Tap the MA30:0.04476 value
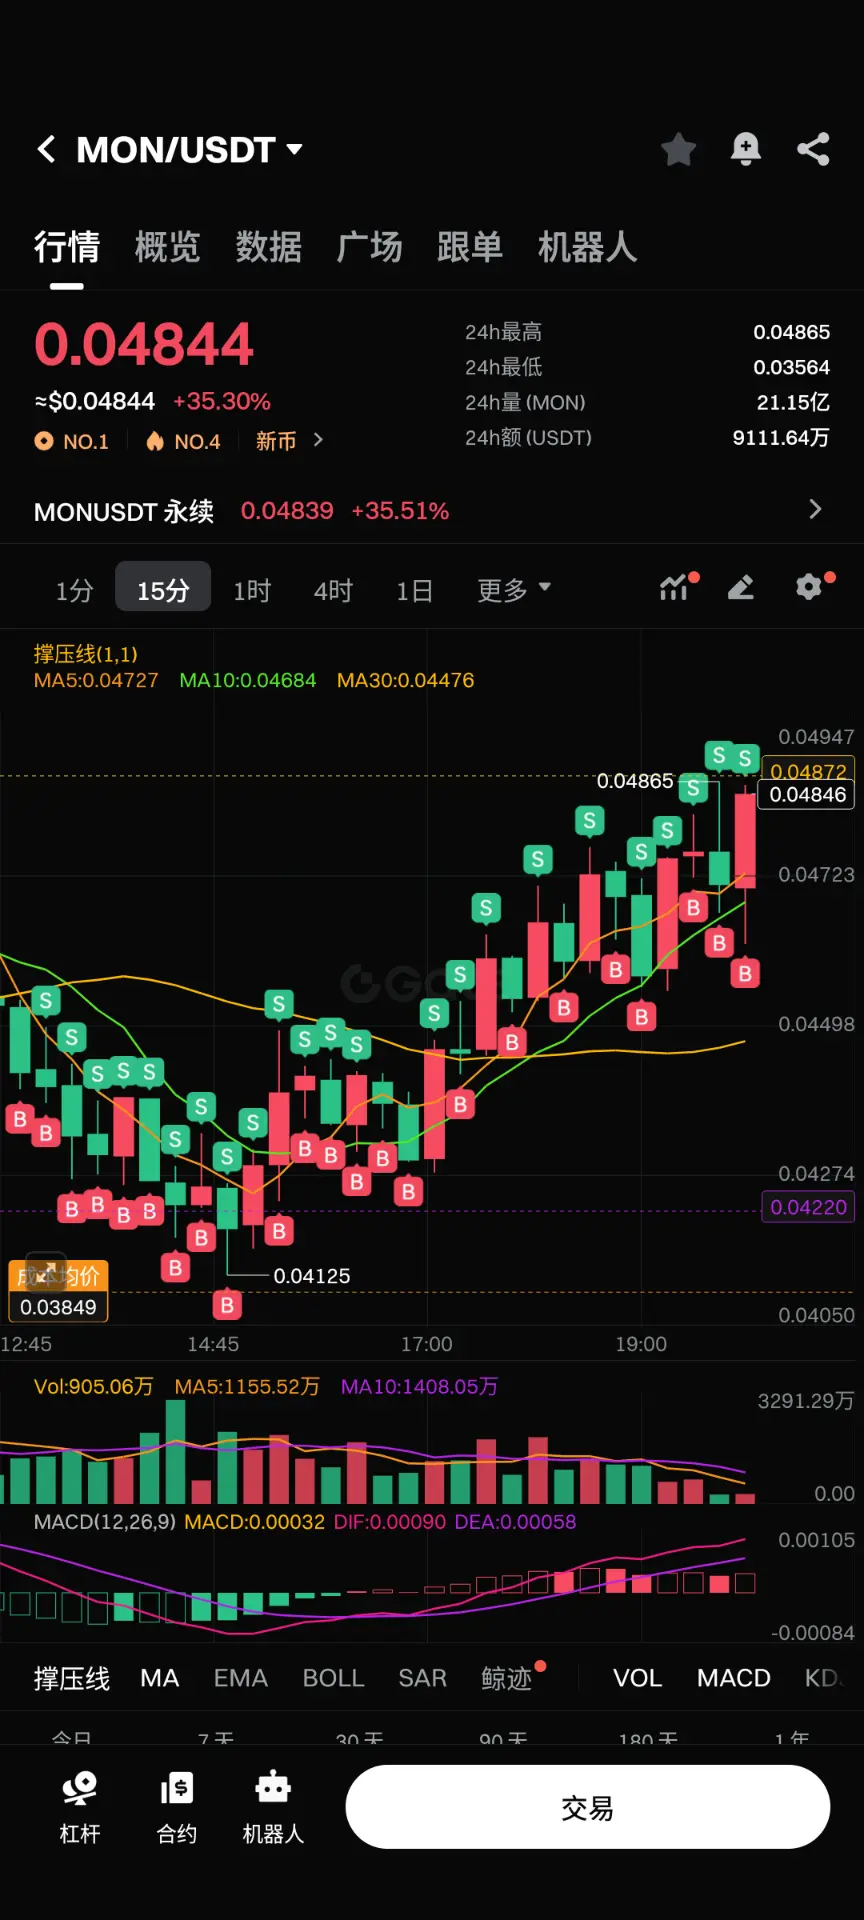 pos(406,681)
